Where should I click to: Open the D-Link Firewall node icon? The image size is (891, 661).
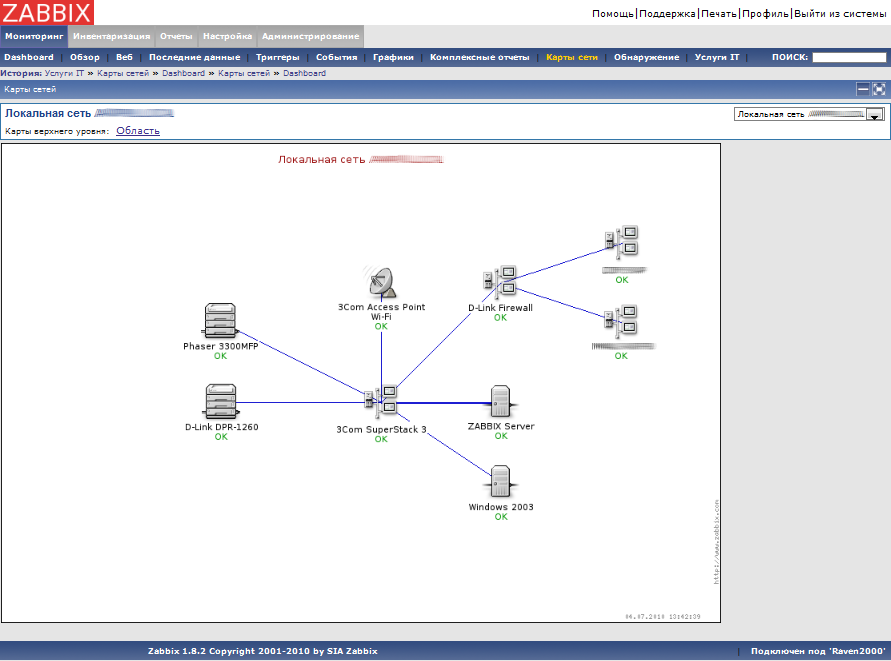point(499,283)
